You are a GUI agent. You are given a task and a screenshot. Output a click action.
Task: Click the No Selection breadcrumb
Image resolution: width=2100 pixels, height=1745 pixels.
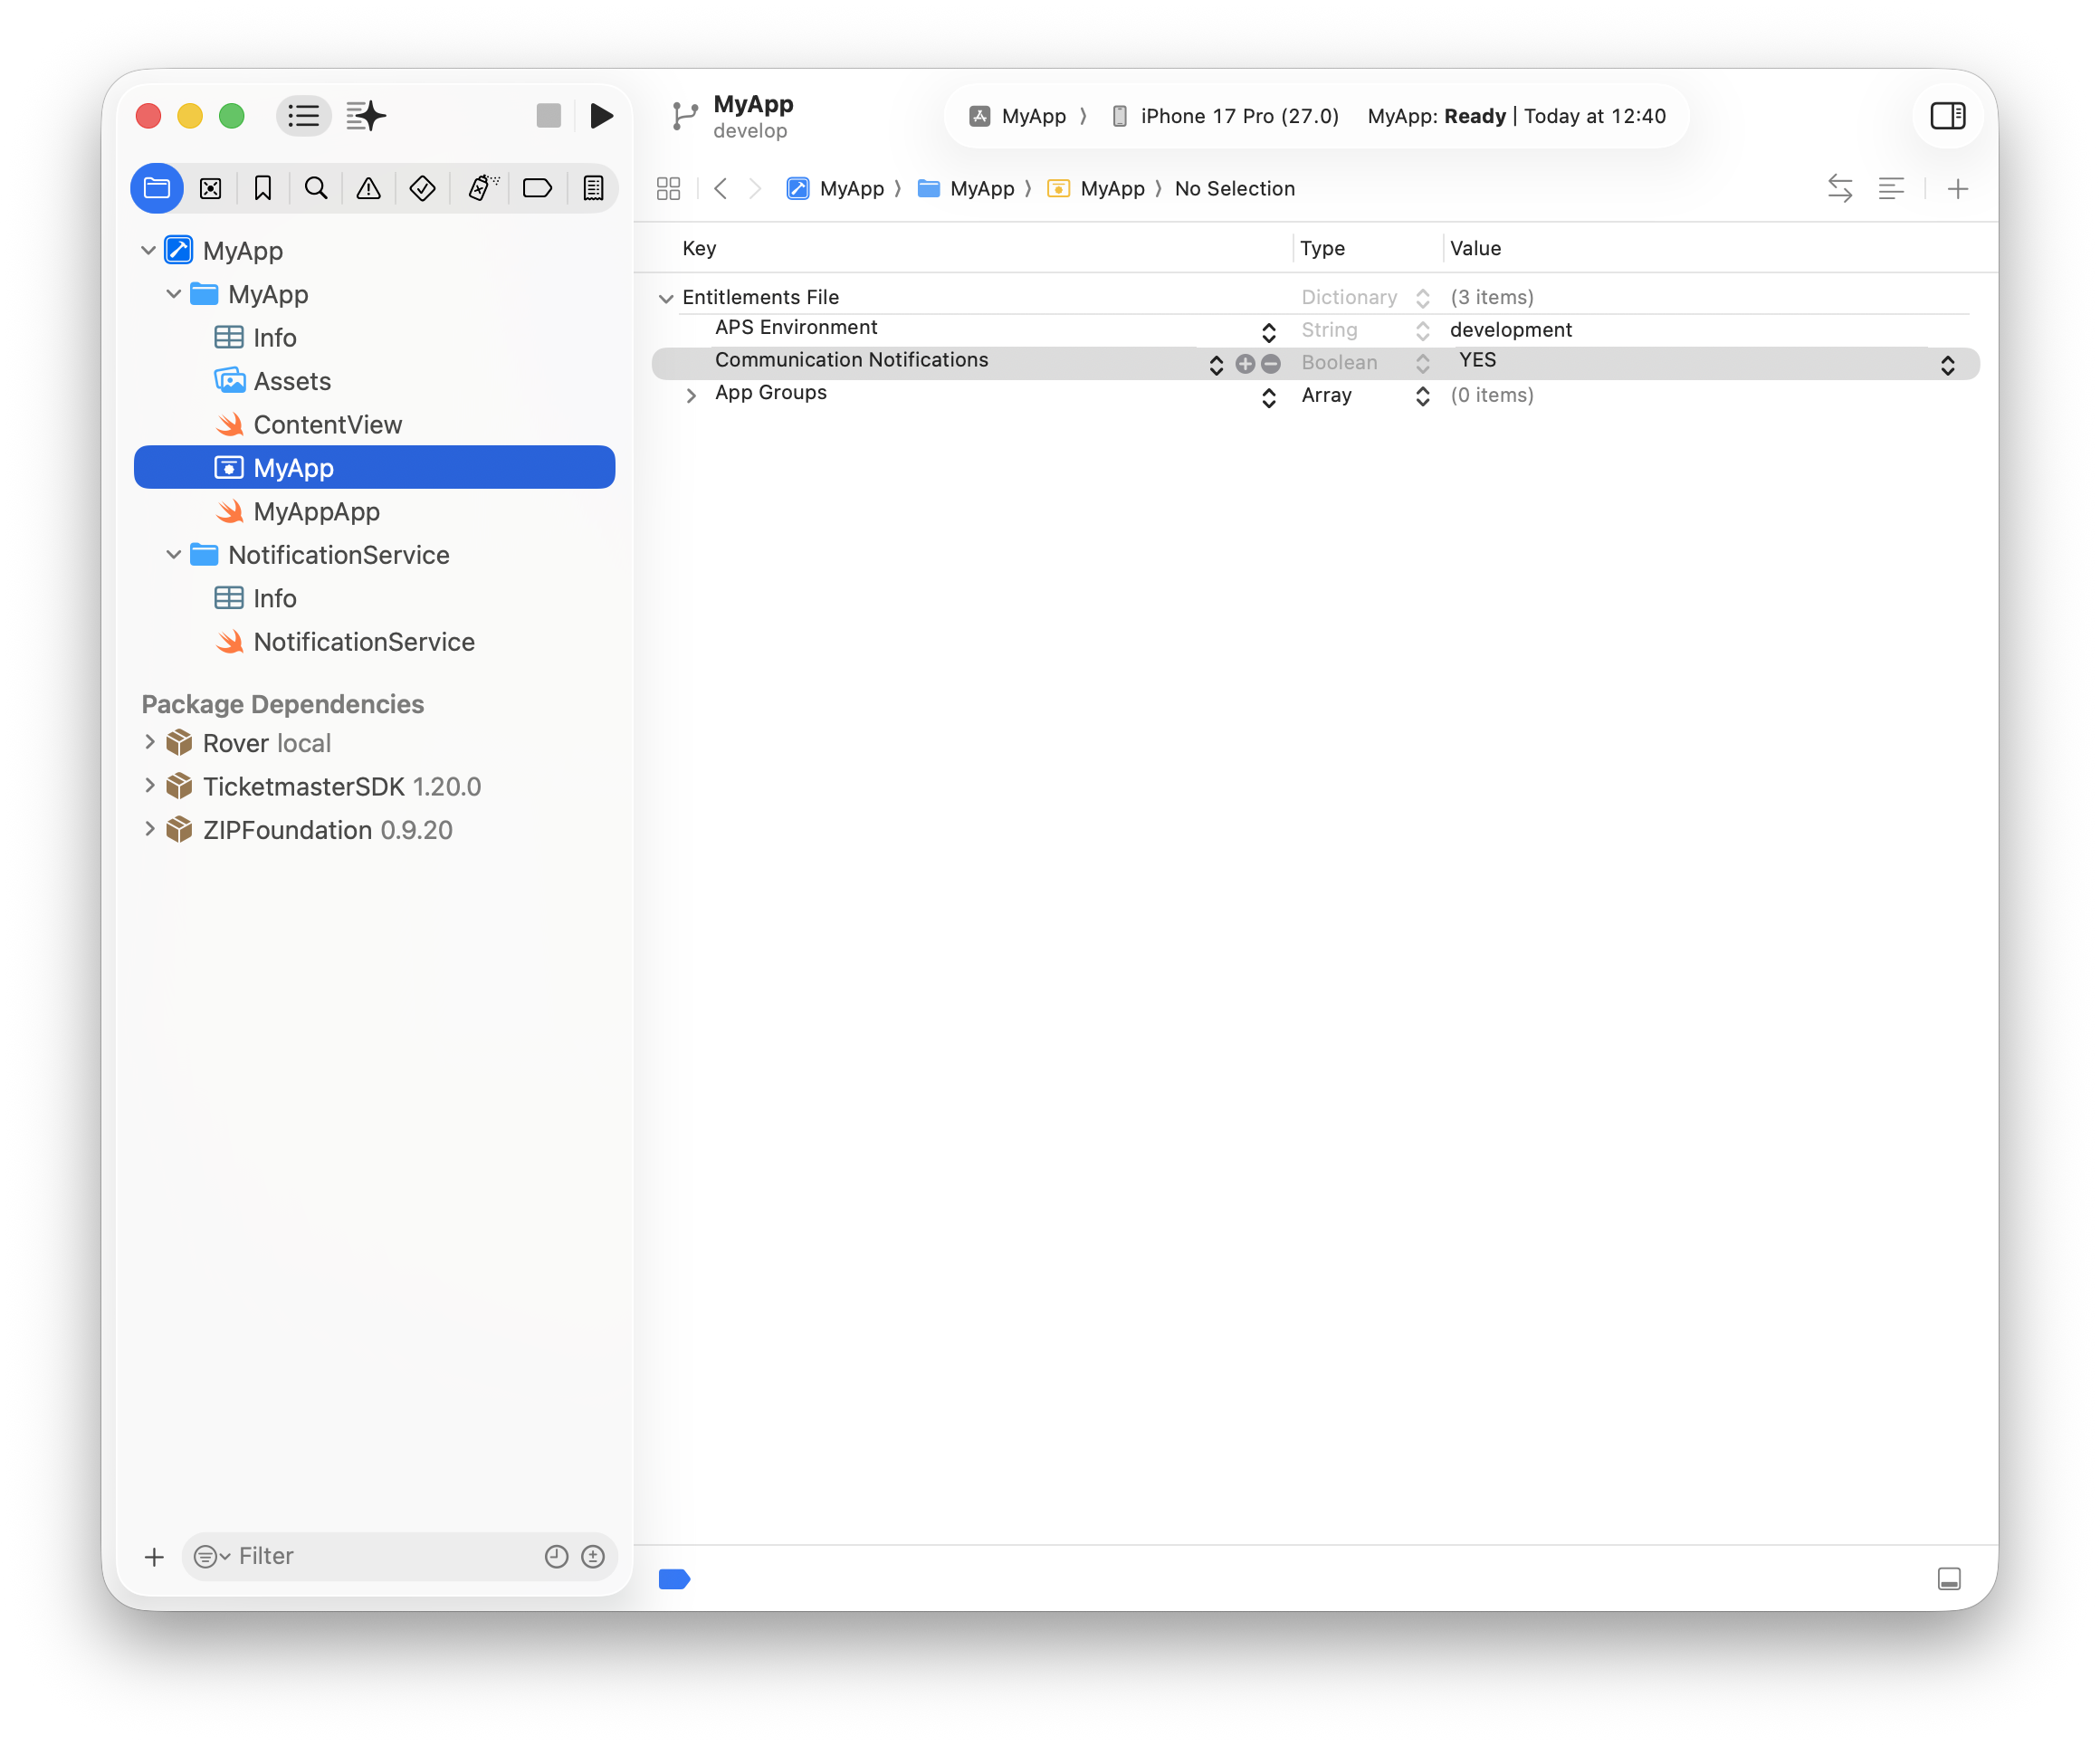pos(1234,188)
